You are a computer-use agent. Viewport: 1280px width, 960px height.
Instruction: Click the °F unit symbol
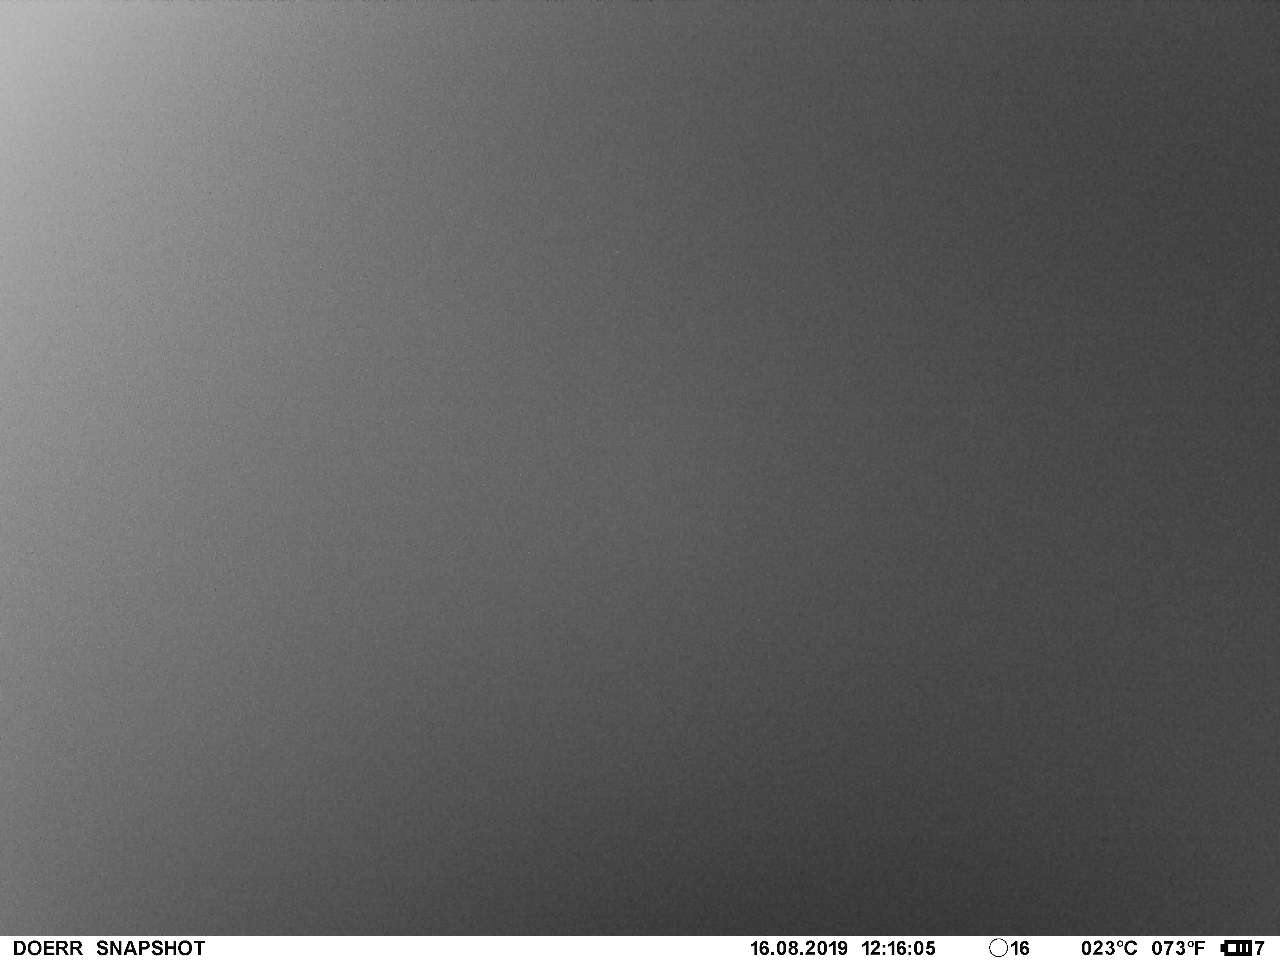click(1196, 948)
